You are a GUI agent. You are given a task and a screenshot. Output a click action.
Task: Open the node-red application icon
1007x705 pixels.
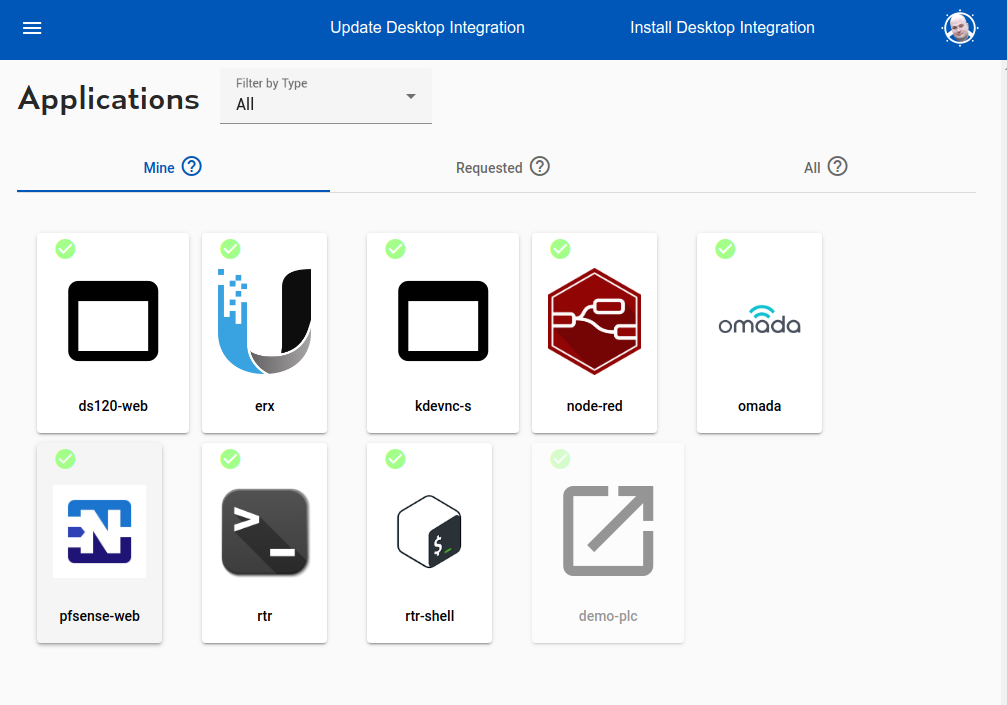tap(594, 321)
